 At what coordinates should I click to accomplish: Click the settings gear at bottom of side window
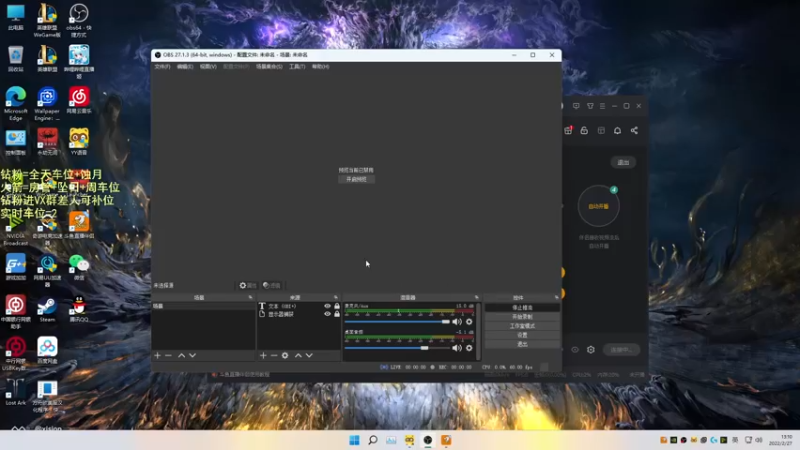click(x=591, y=349)
